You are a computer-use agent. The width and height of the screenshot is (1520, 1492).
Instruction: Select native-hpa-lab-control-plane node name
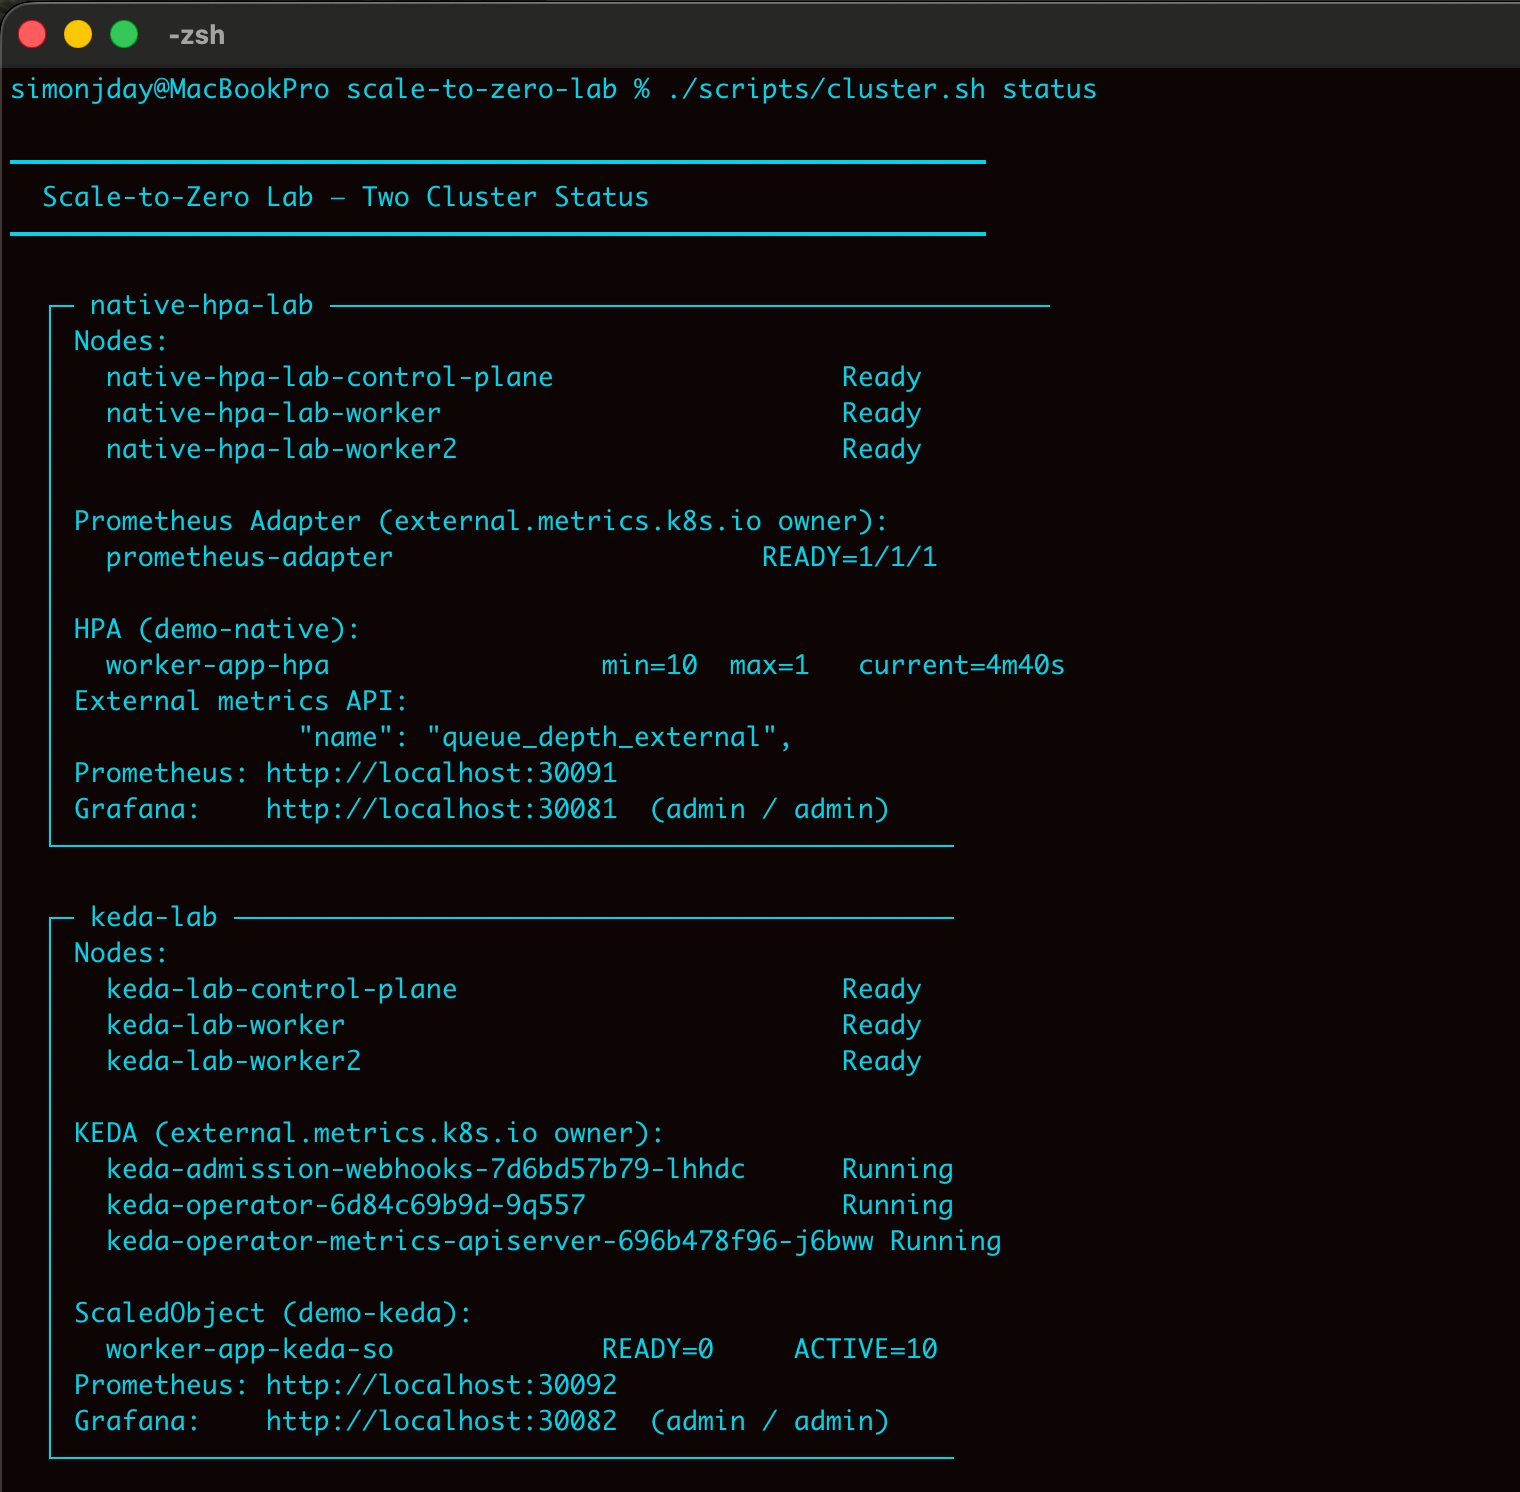[x=330, y=377]
